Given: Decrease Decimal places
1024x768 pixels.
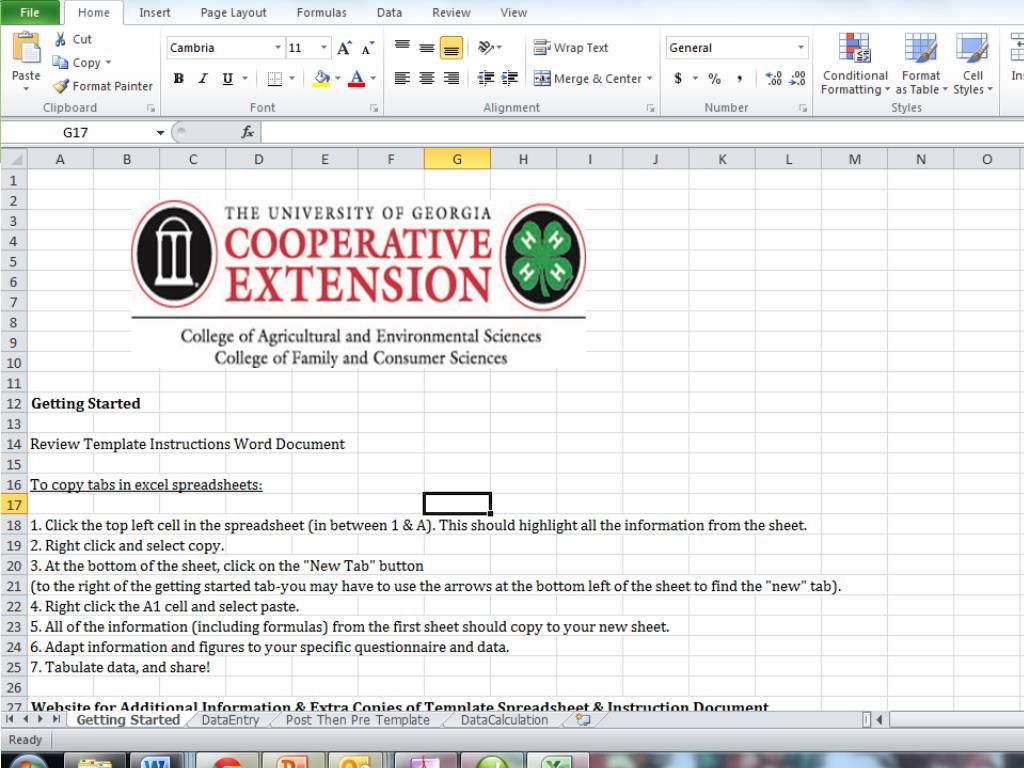Looking at the screenshot, I should click(797, 78).
